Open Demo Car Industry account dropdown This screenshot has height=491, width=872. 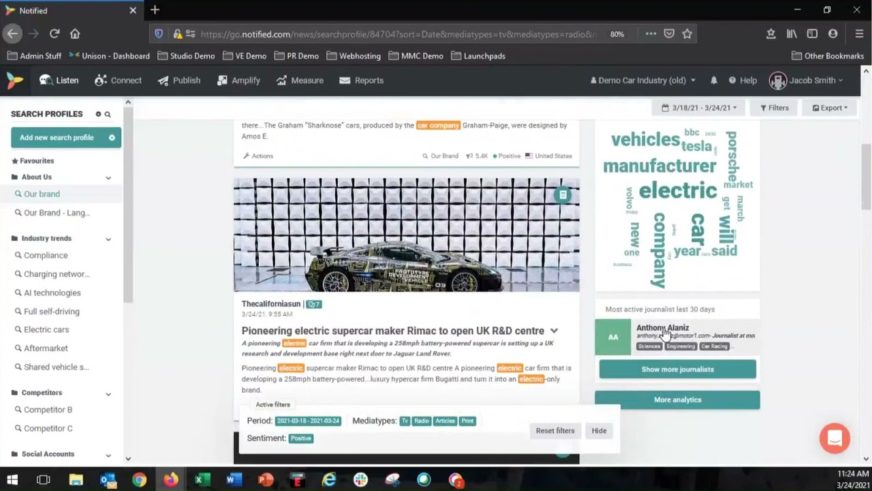pyautogui.click(x=643, y=81)
